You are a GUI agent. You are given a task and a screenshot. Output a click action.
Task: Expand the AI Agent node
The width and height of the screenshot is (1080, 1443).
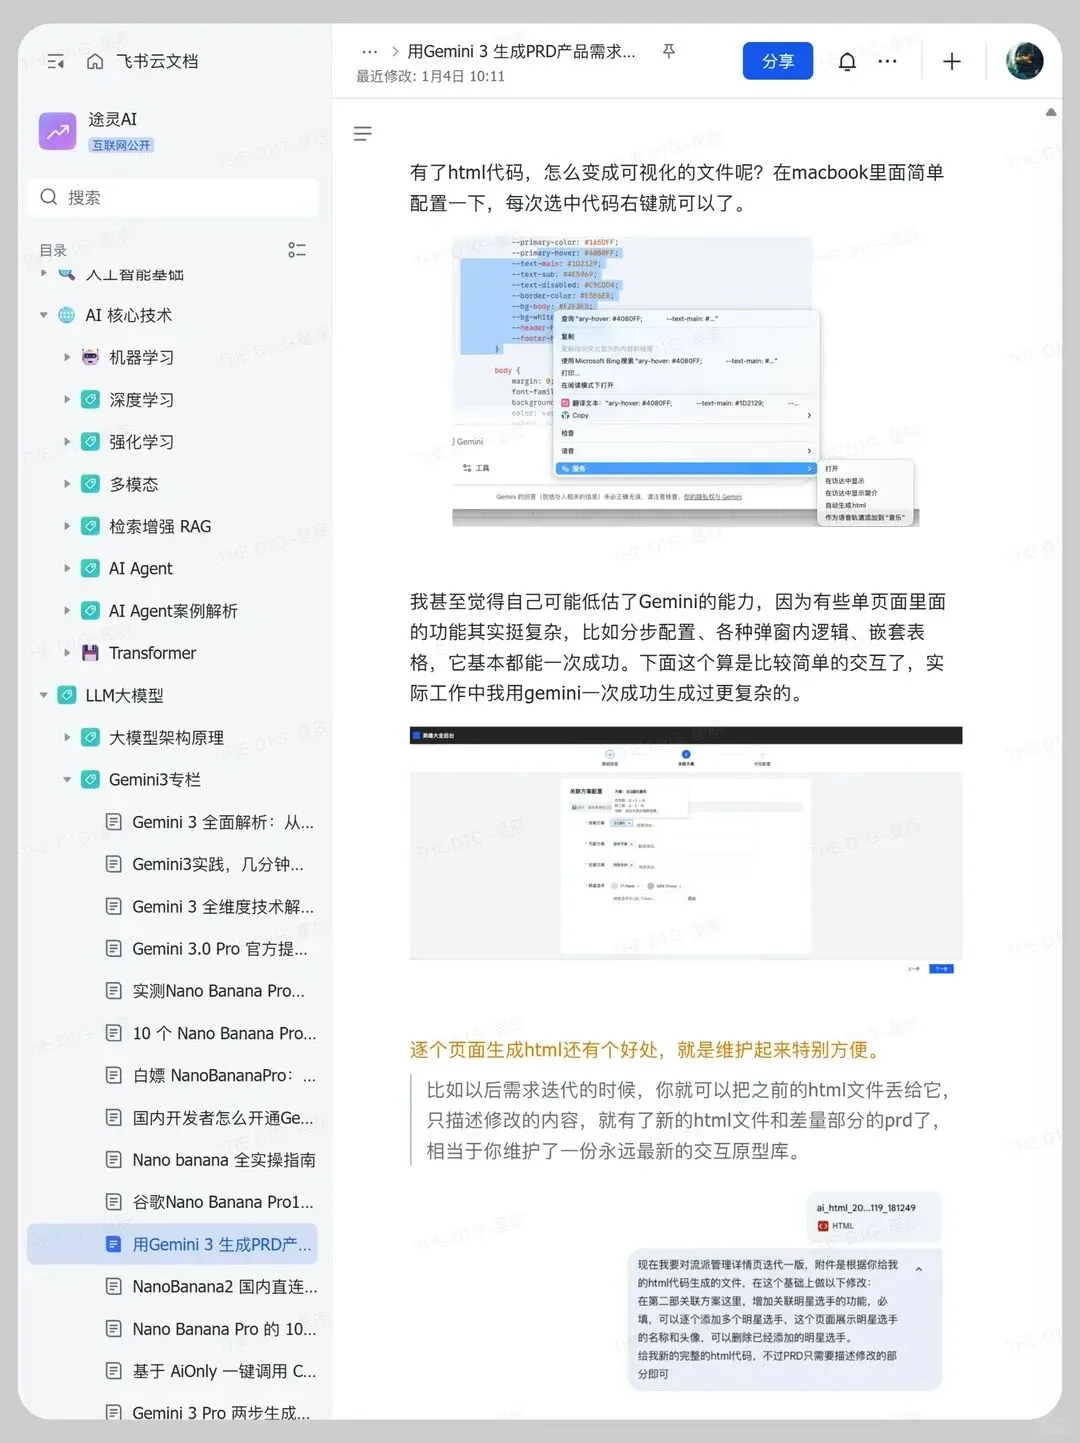tap(67, 568)
